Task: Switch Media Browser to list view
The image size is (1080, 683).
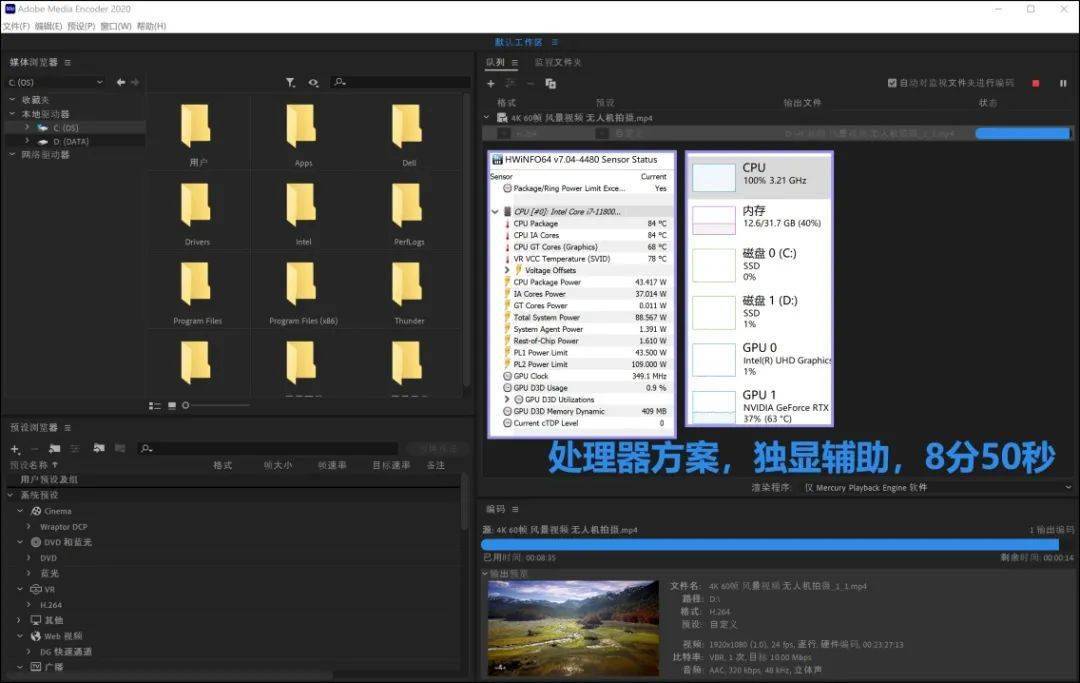Action: point(155,406)
